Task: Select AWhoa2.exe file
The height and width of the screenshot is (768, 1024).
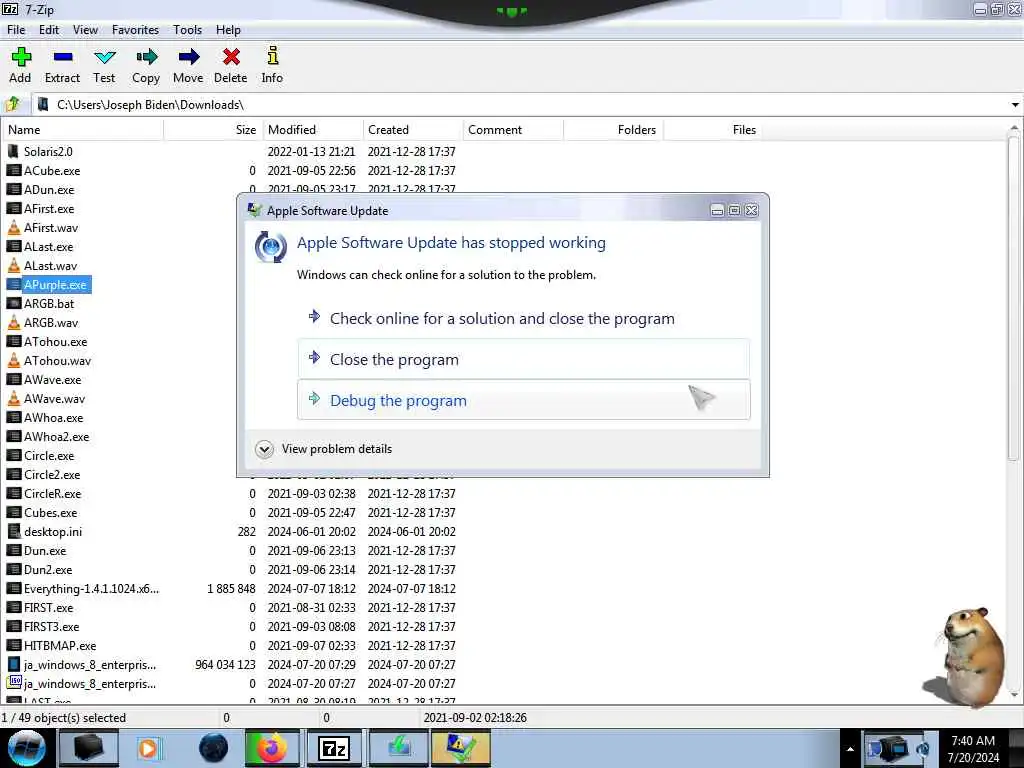Action: pyautogui.click(x=48, y=437)
